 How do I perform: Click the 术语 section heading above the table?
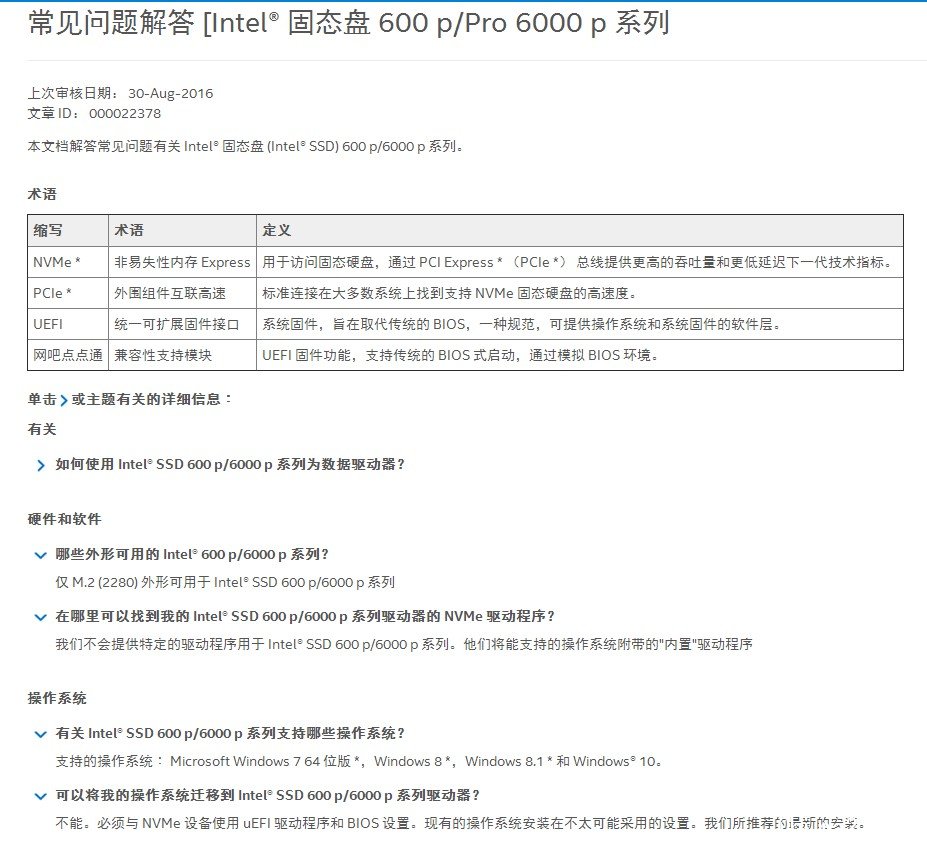click(x=42, y=194)
